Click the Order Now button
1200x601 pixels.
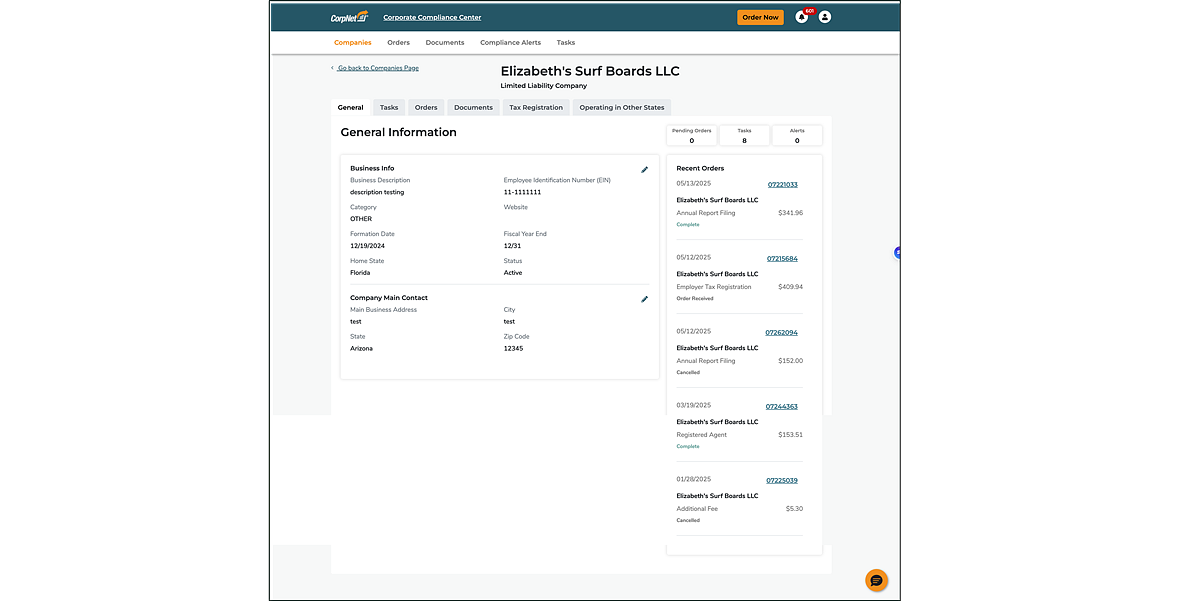[x=760, y=17]
